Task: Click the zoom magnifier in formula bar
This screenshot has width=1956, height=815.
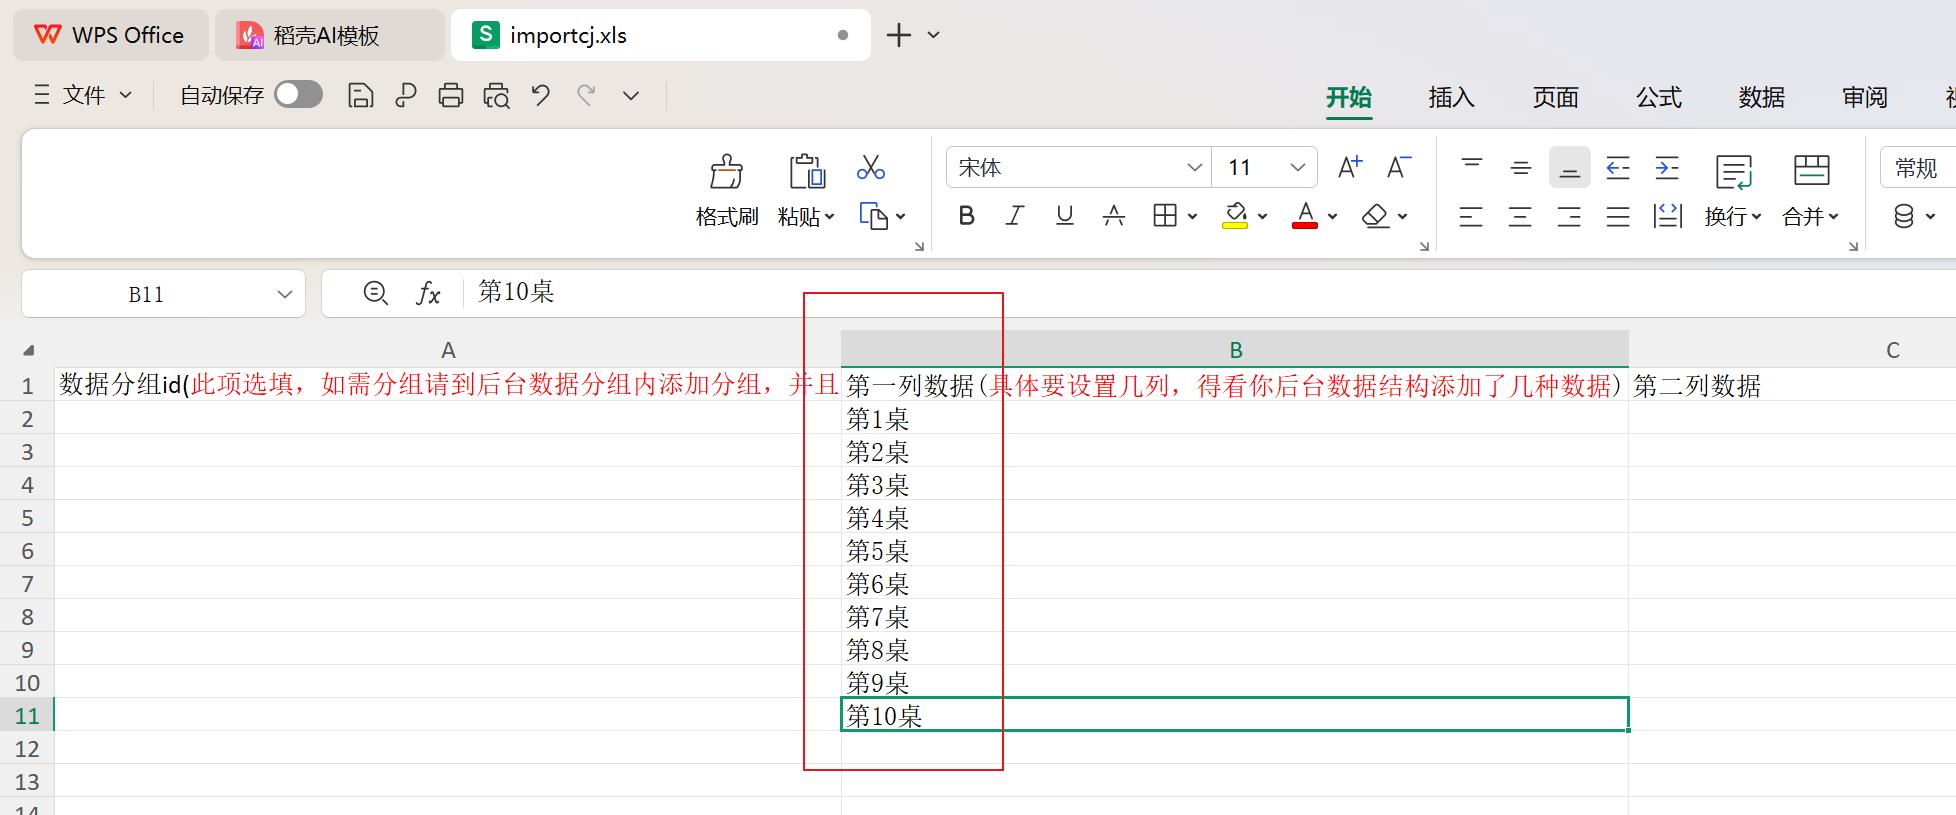Action: tap(376, 293)
